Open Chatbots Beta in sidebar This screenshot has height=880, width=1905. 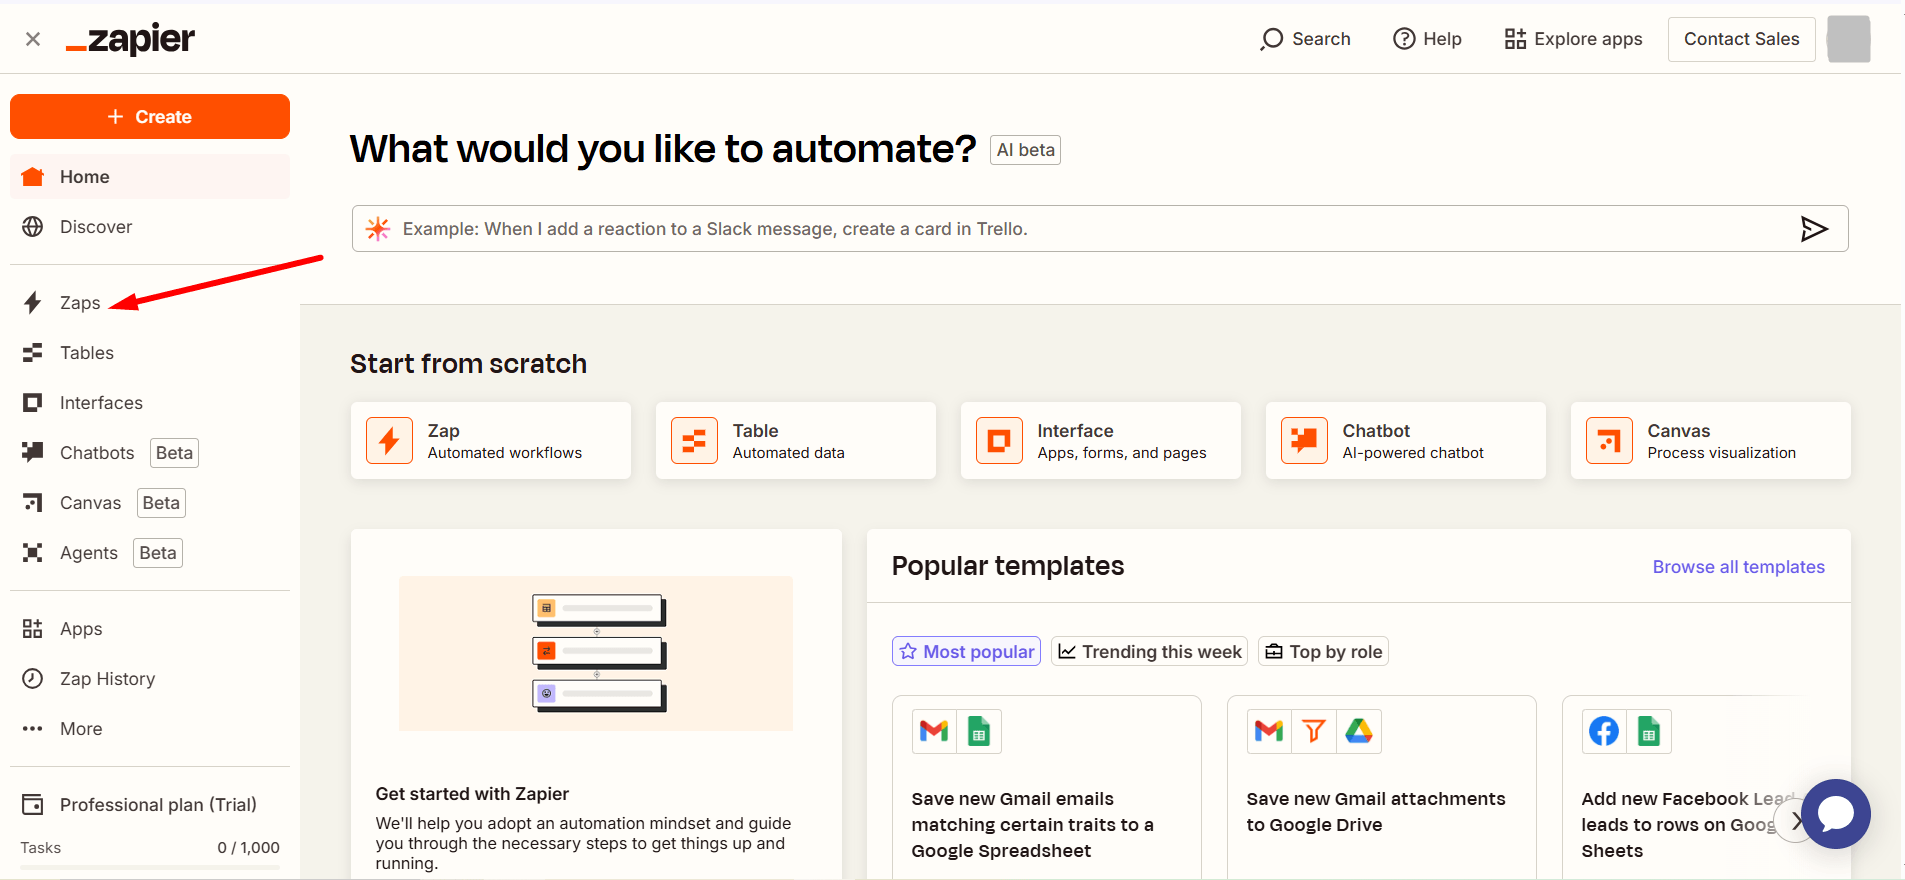[x=150, y=453]
